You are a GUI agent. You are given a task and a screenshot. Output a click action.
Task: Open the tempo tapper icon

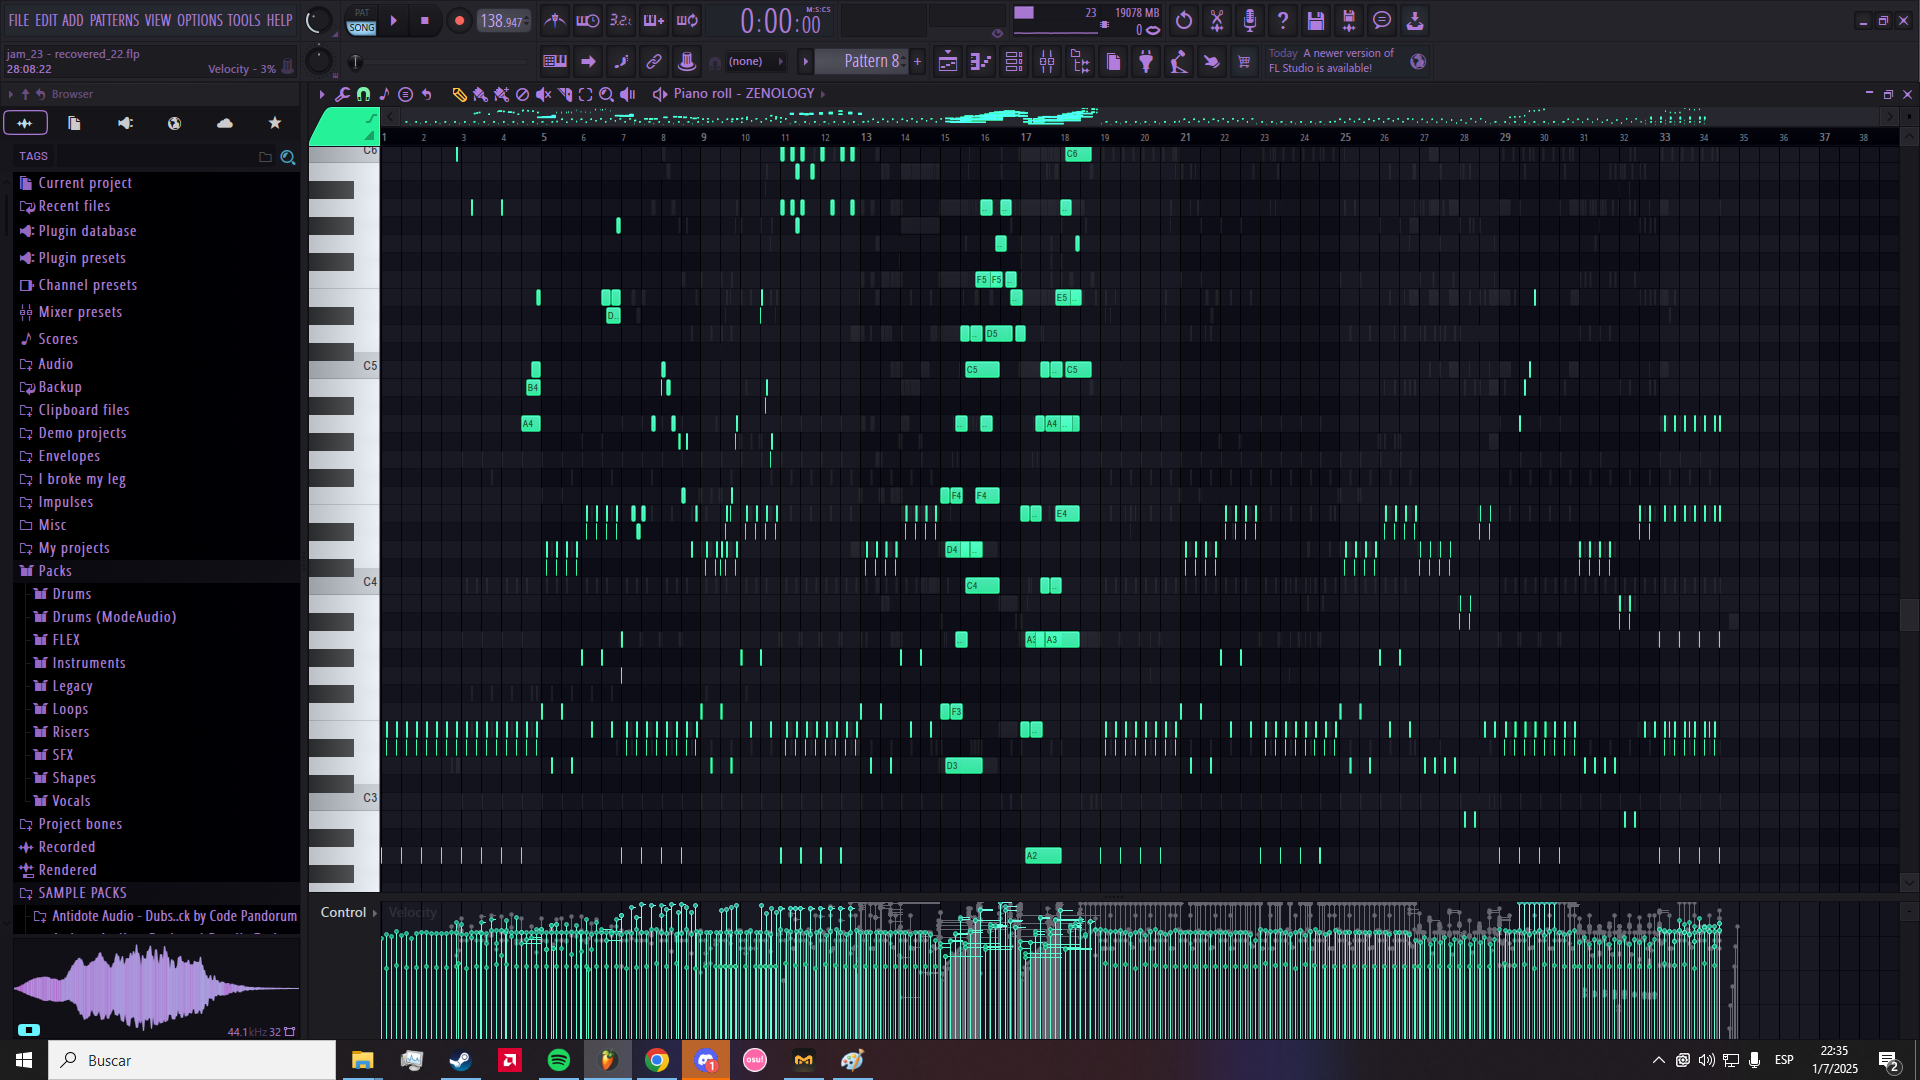tap(1179, 62)
